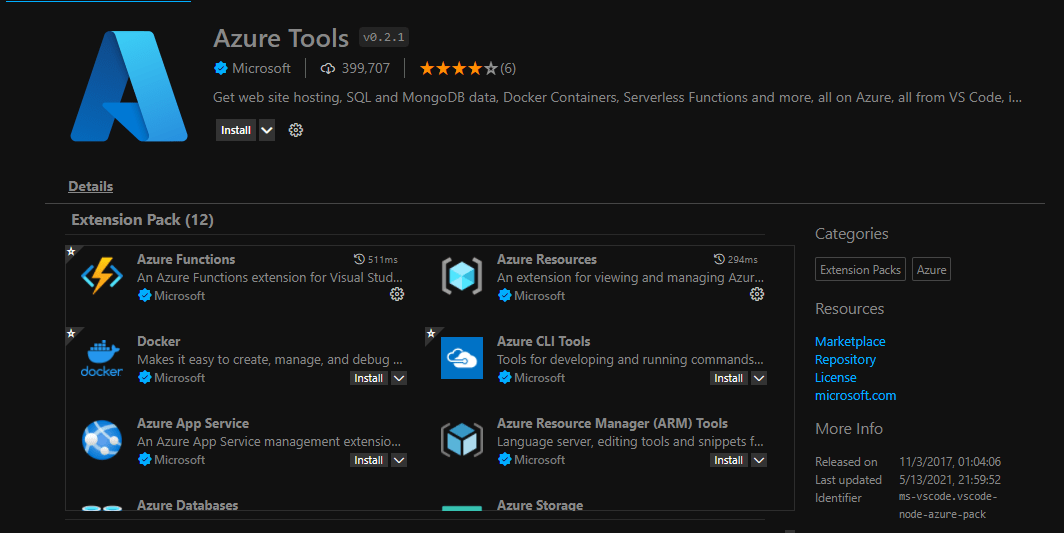Expand the Azure Tools Install dropdown arrow
Viewport: 1064px width, 533px height.
[x=267, y=130]
